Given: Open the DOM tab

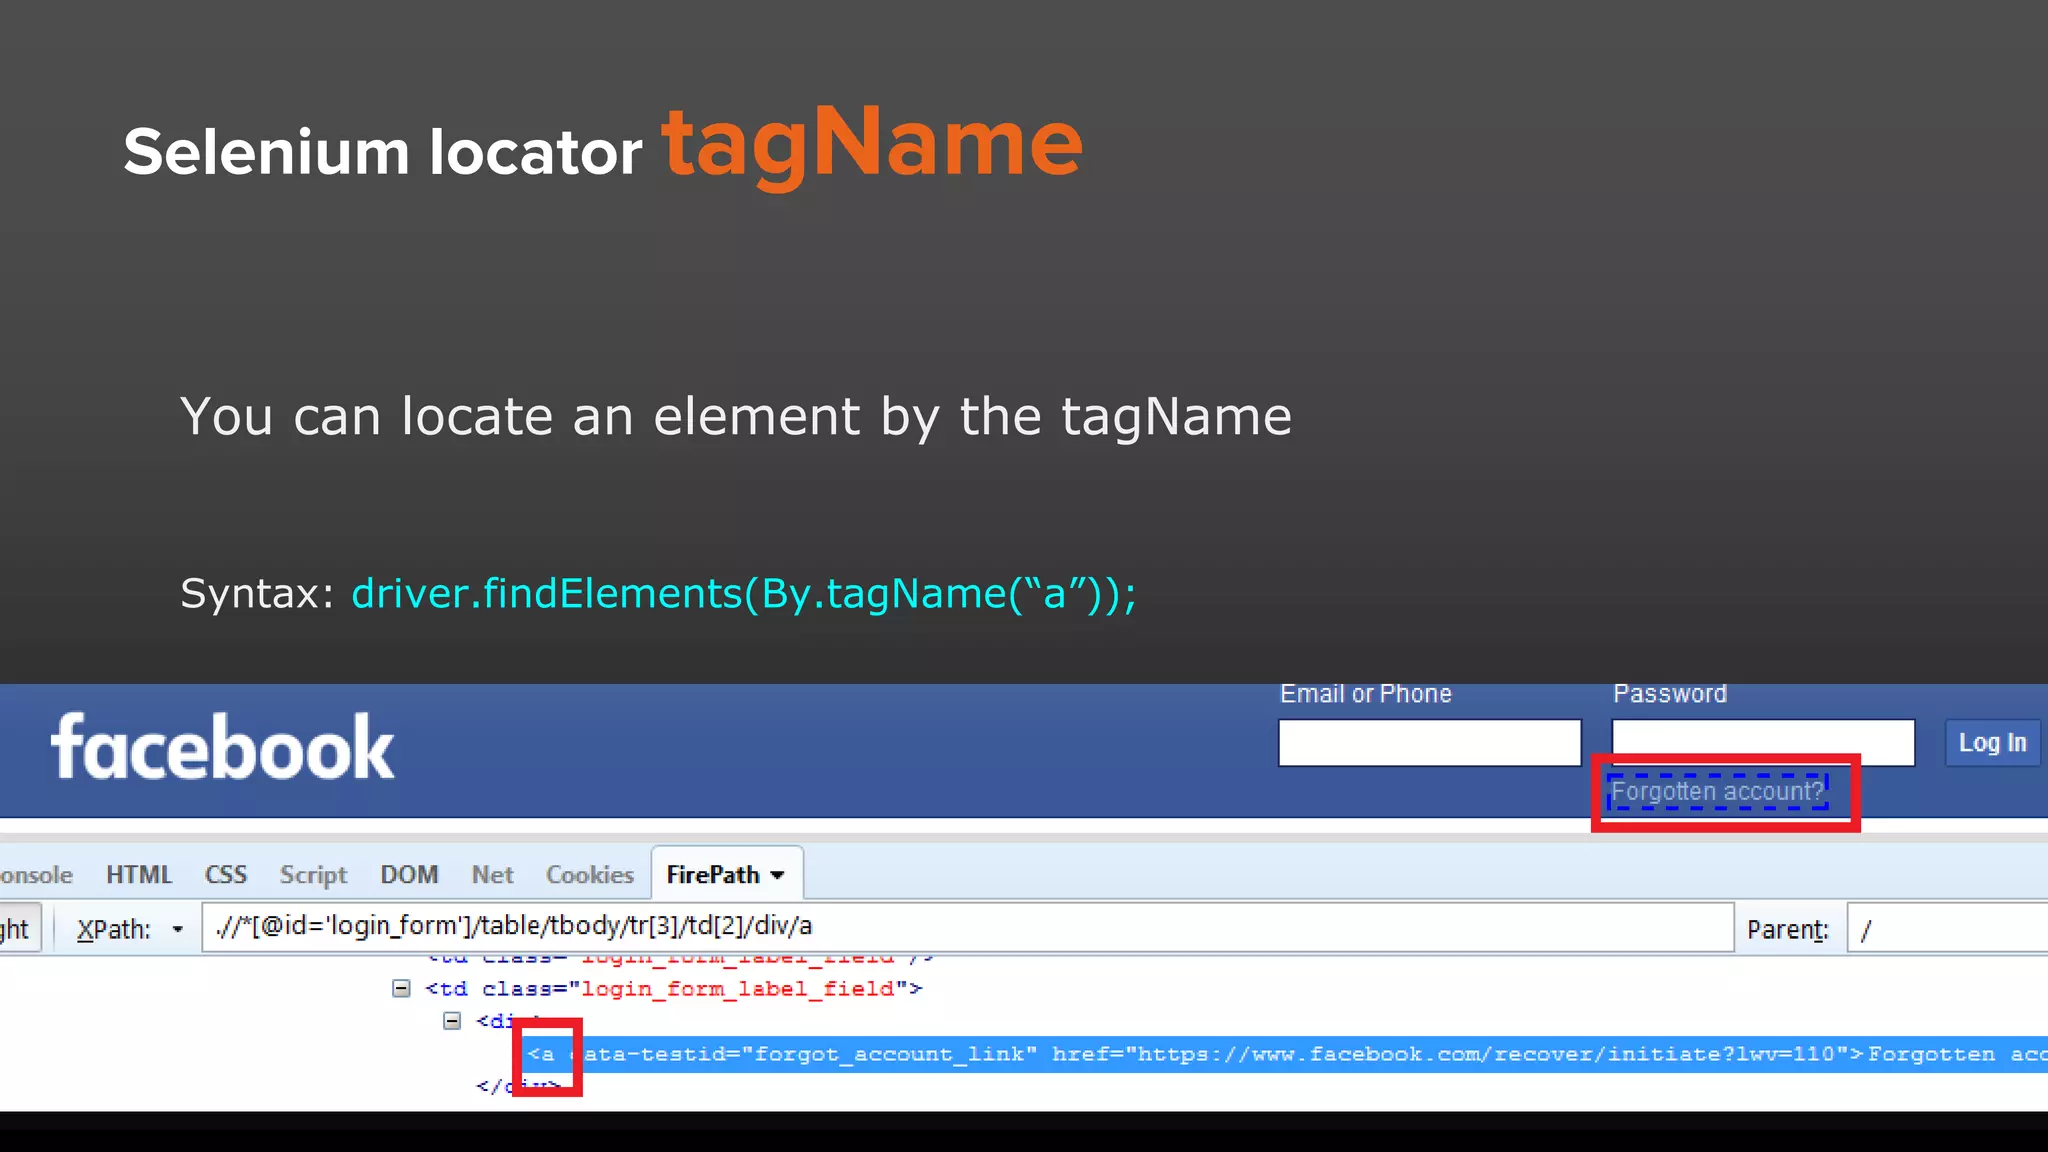Looking at the screenshot, I should coord(409,875).
